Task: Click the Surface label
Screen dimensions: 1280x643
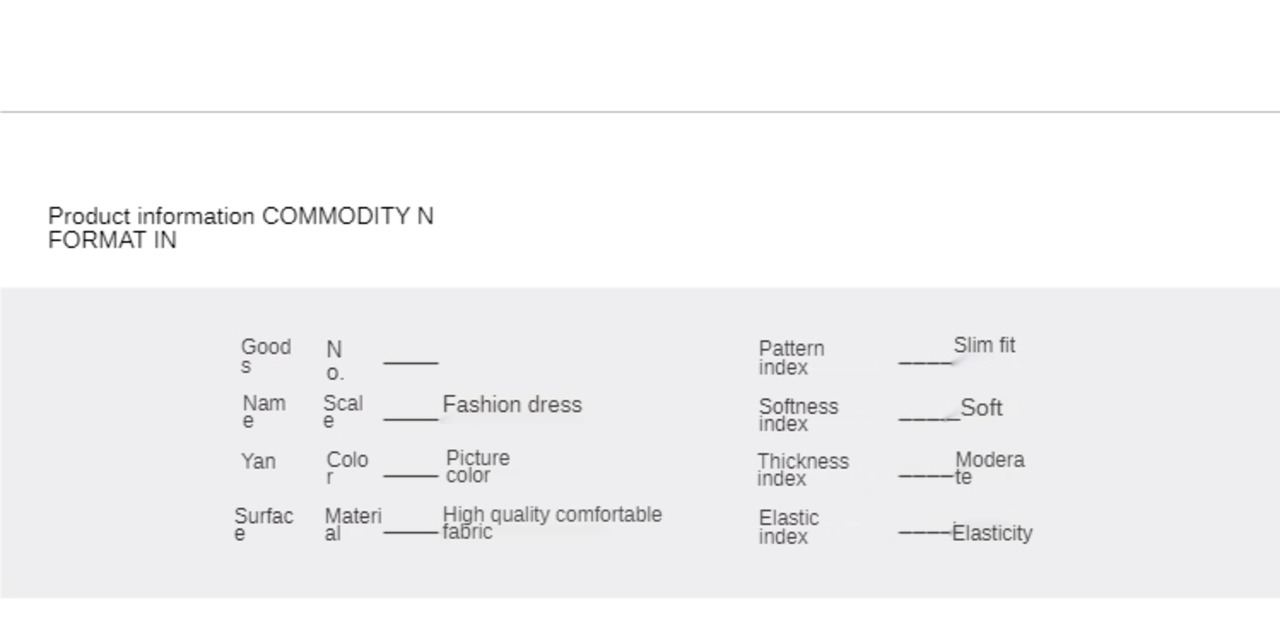Action: pos(263,524)
